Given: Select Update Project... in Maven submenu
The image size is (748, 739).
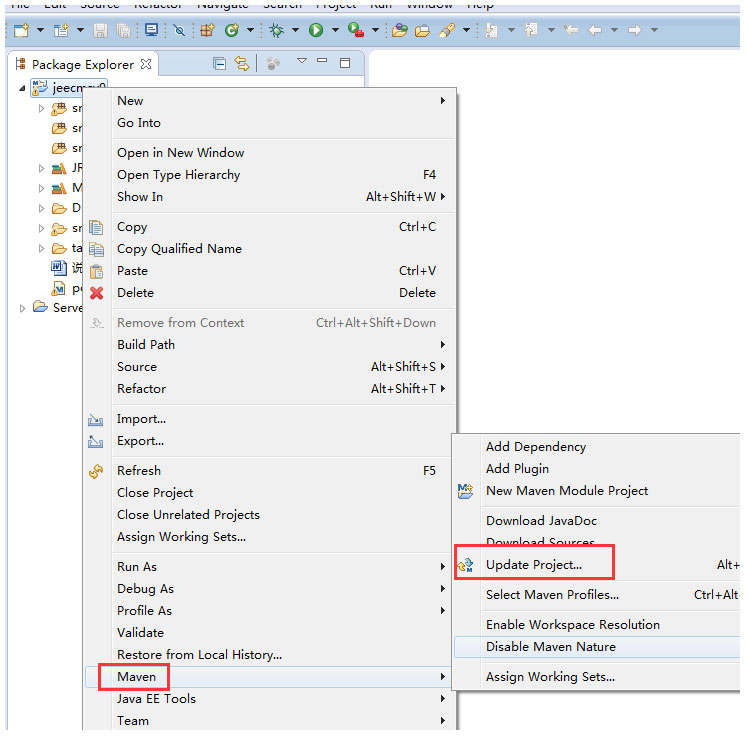Looking at the screenshot, I should click(533, 565).
